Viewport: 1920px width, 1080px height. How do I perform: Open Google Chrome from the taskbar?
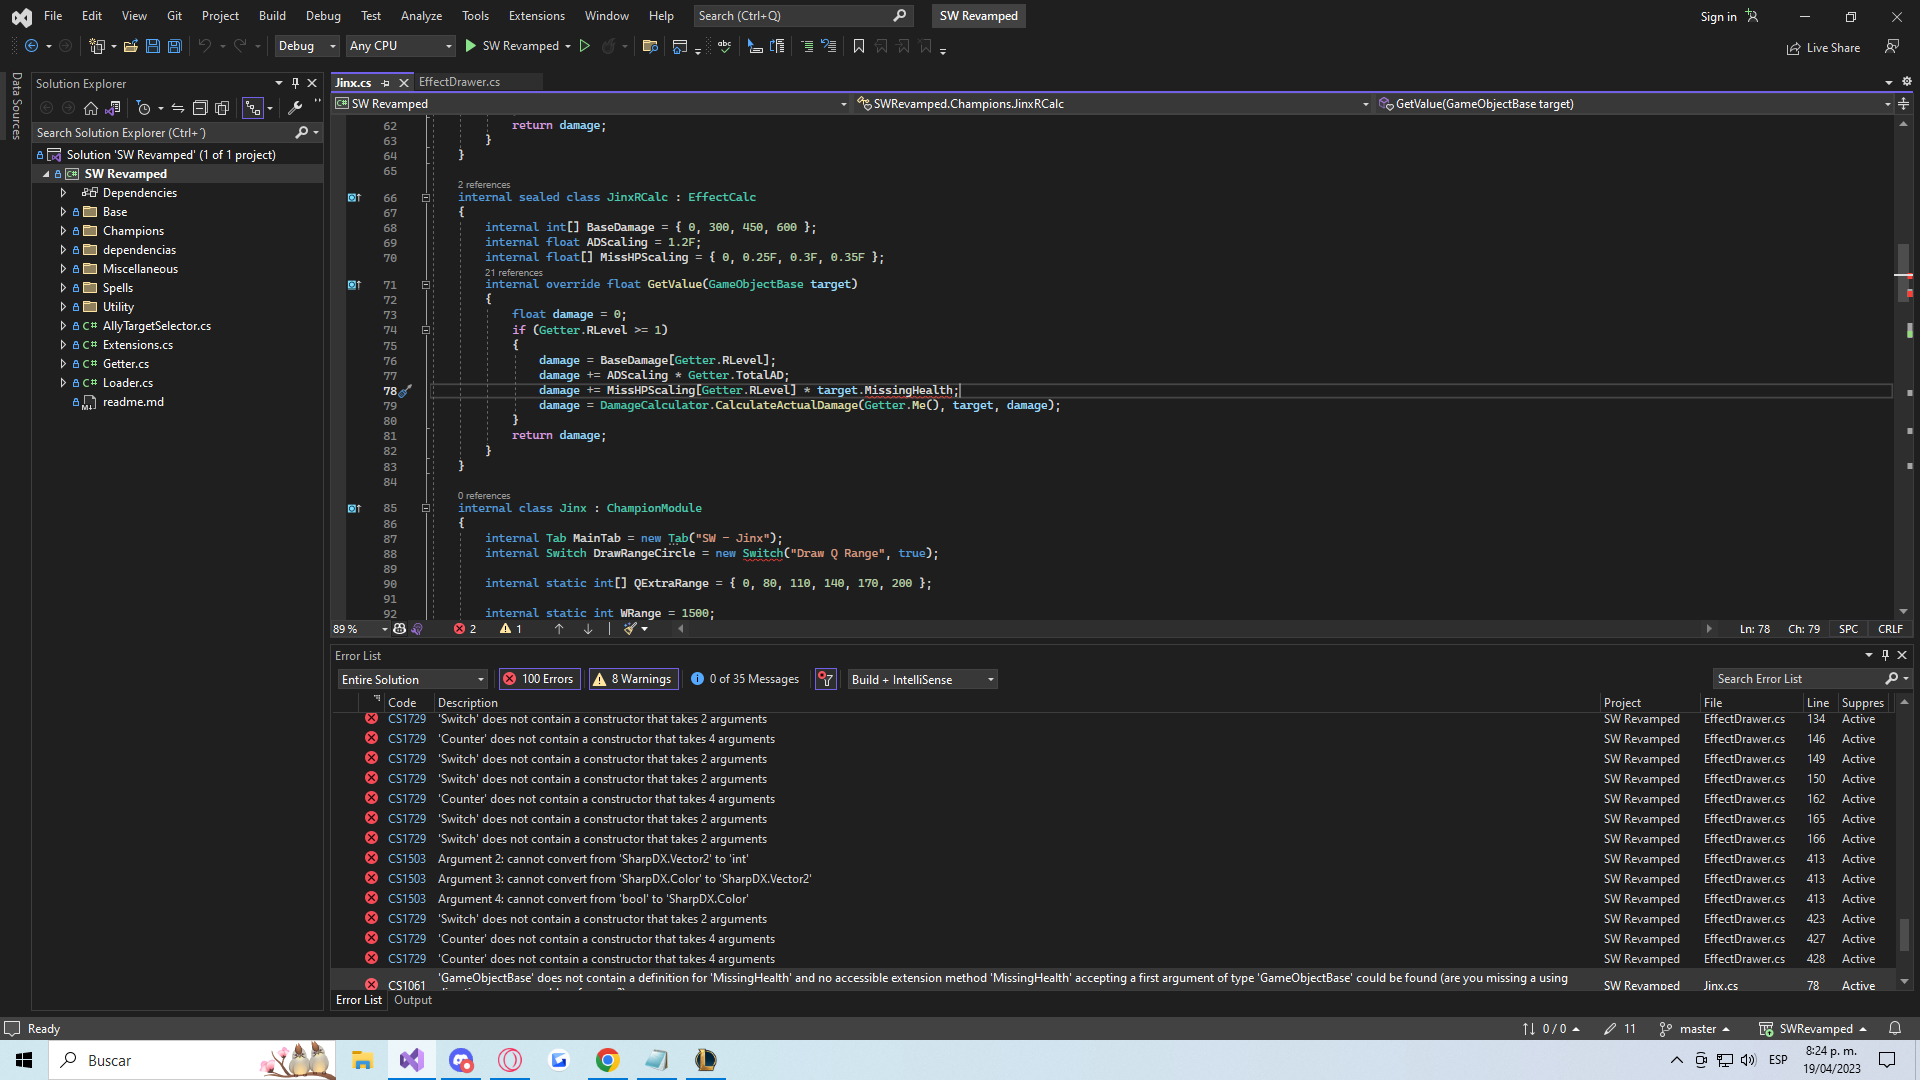[x=607, y=1060]
